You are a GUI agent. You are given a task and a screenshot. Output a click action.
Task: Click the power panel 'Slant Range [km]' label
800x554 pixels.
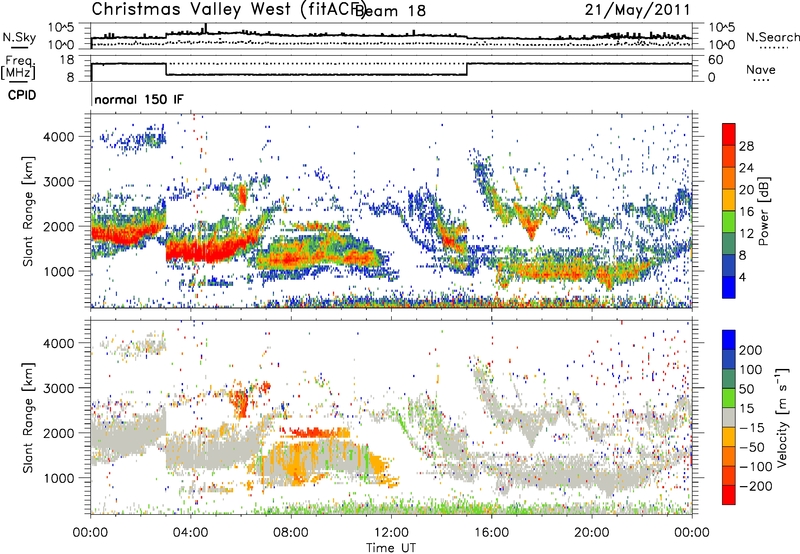pos(28,211)
